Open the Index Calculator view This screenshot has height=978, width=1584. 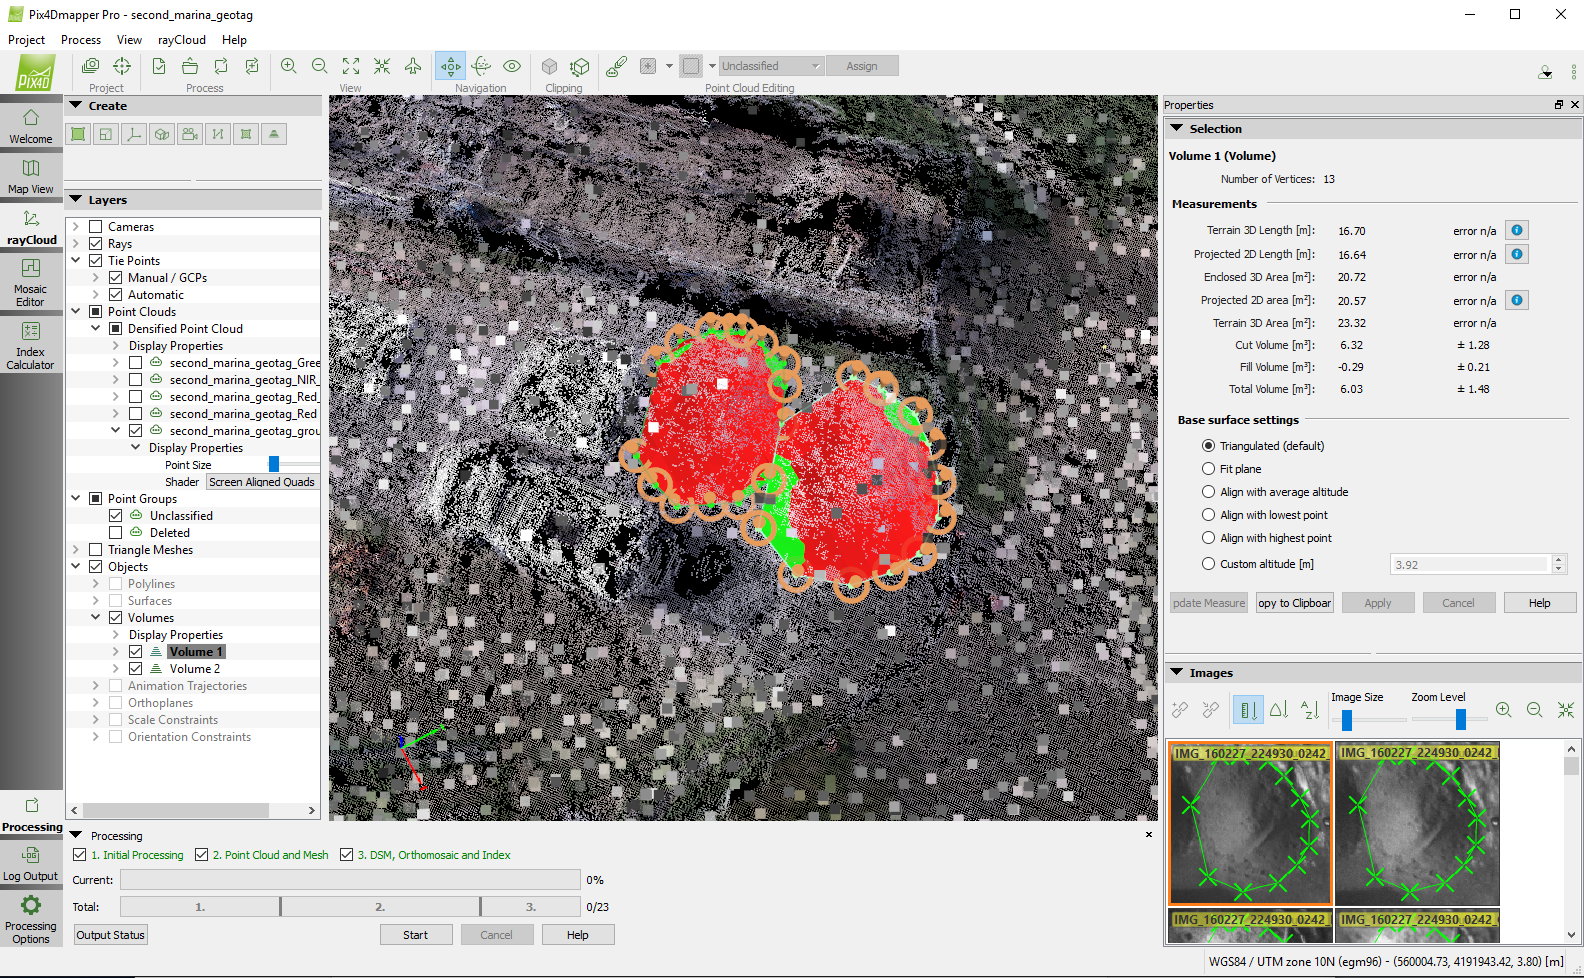click(31, 345)
